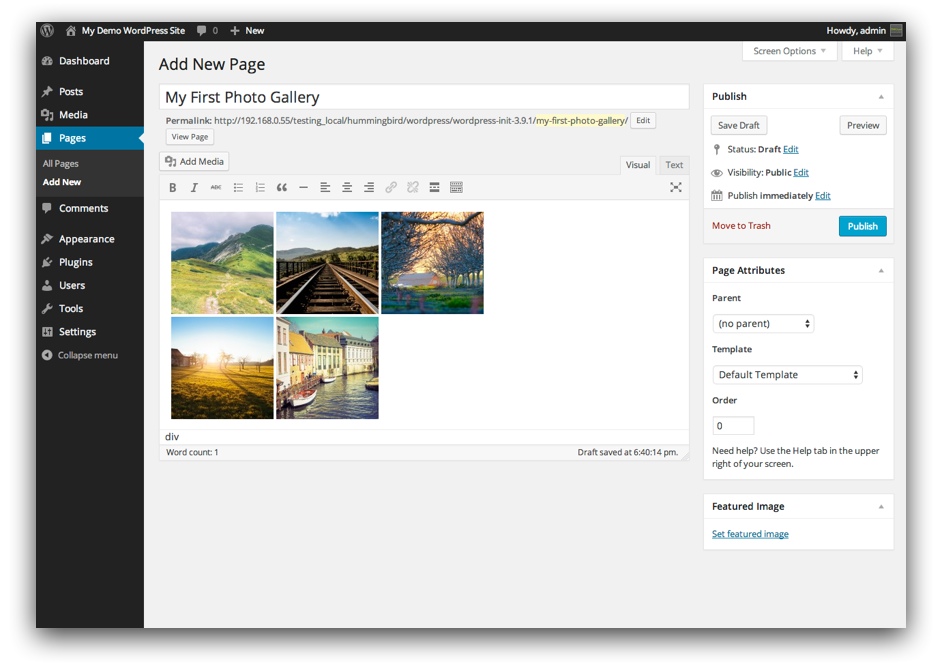Insert a horizontal line
This screenshot has height=666, width=940.
click(x=303, y=187)
